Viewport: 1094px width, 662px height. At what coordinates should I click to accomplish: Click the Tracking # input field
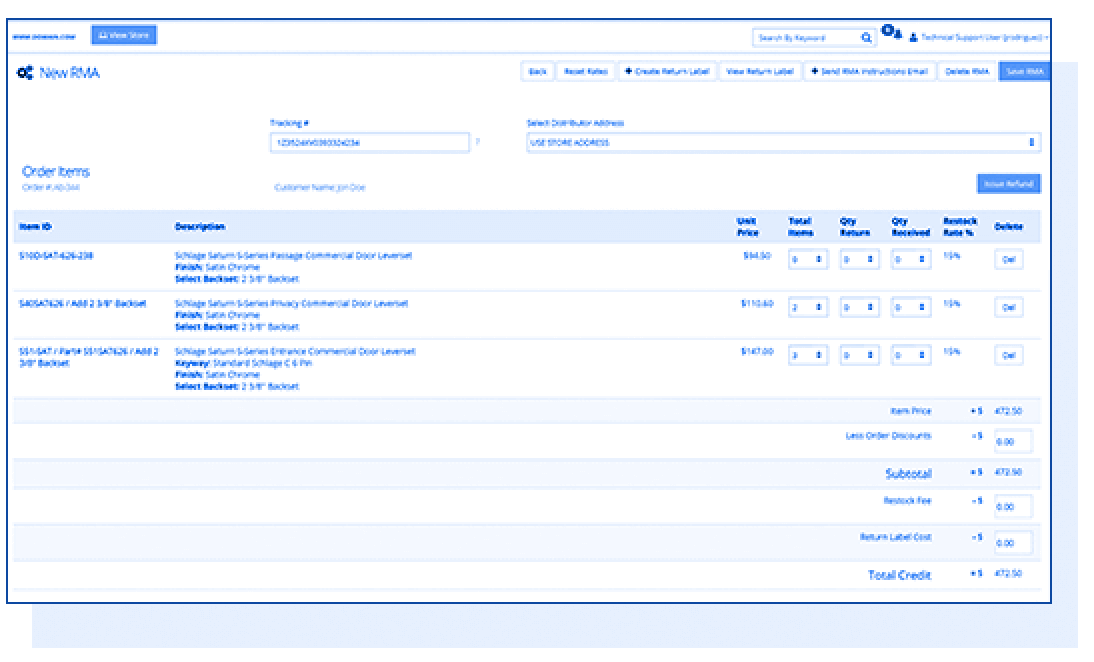[x=369, y=143]
